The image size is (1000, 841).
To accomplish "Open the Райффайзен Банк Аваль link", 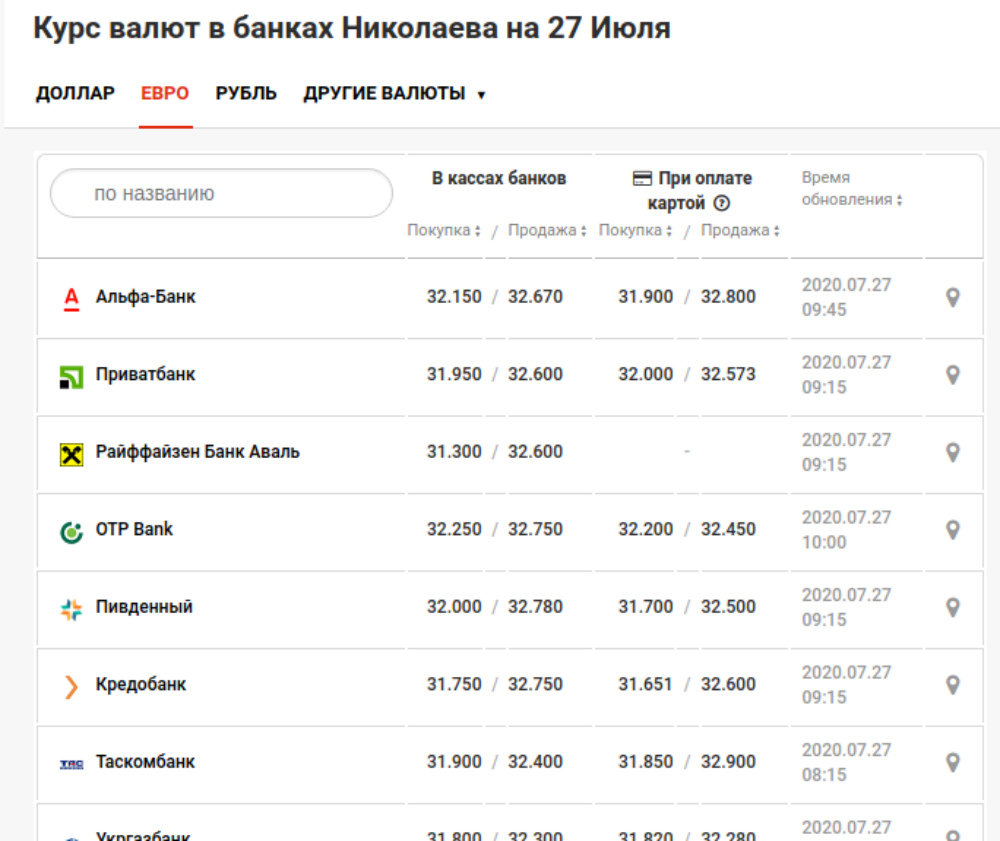I will pyautogui.click(x=197, y=452).
